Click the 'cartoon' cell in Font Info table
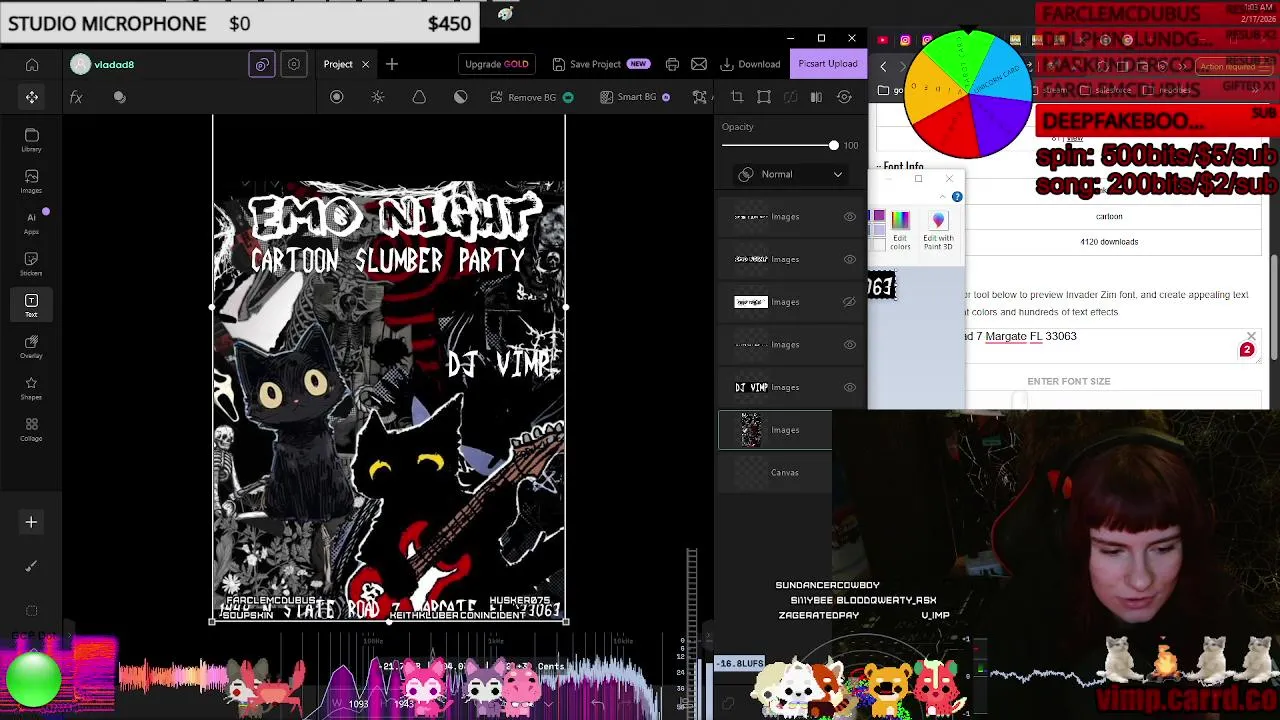Image resolution: width=1280 pixels, height=720 pixels. 1109,216
